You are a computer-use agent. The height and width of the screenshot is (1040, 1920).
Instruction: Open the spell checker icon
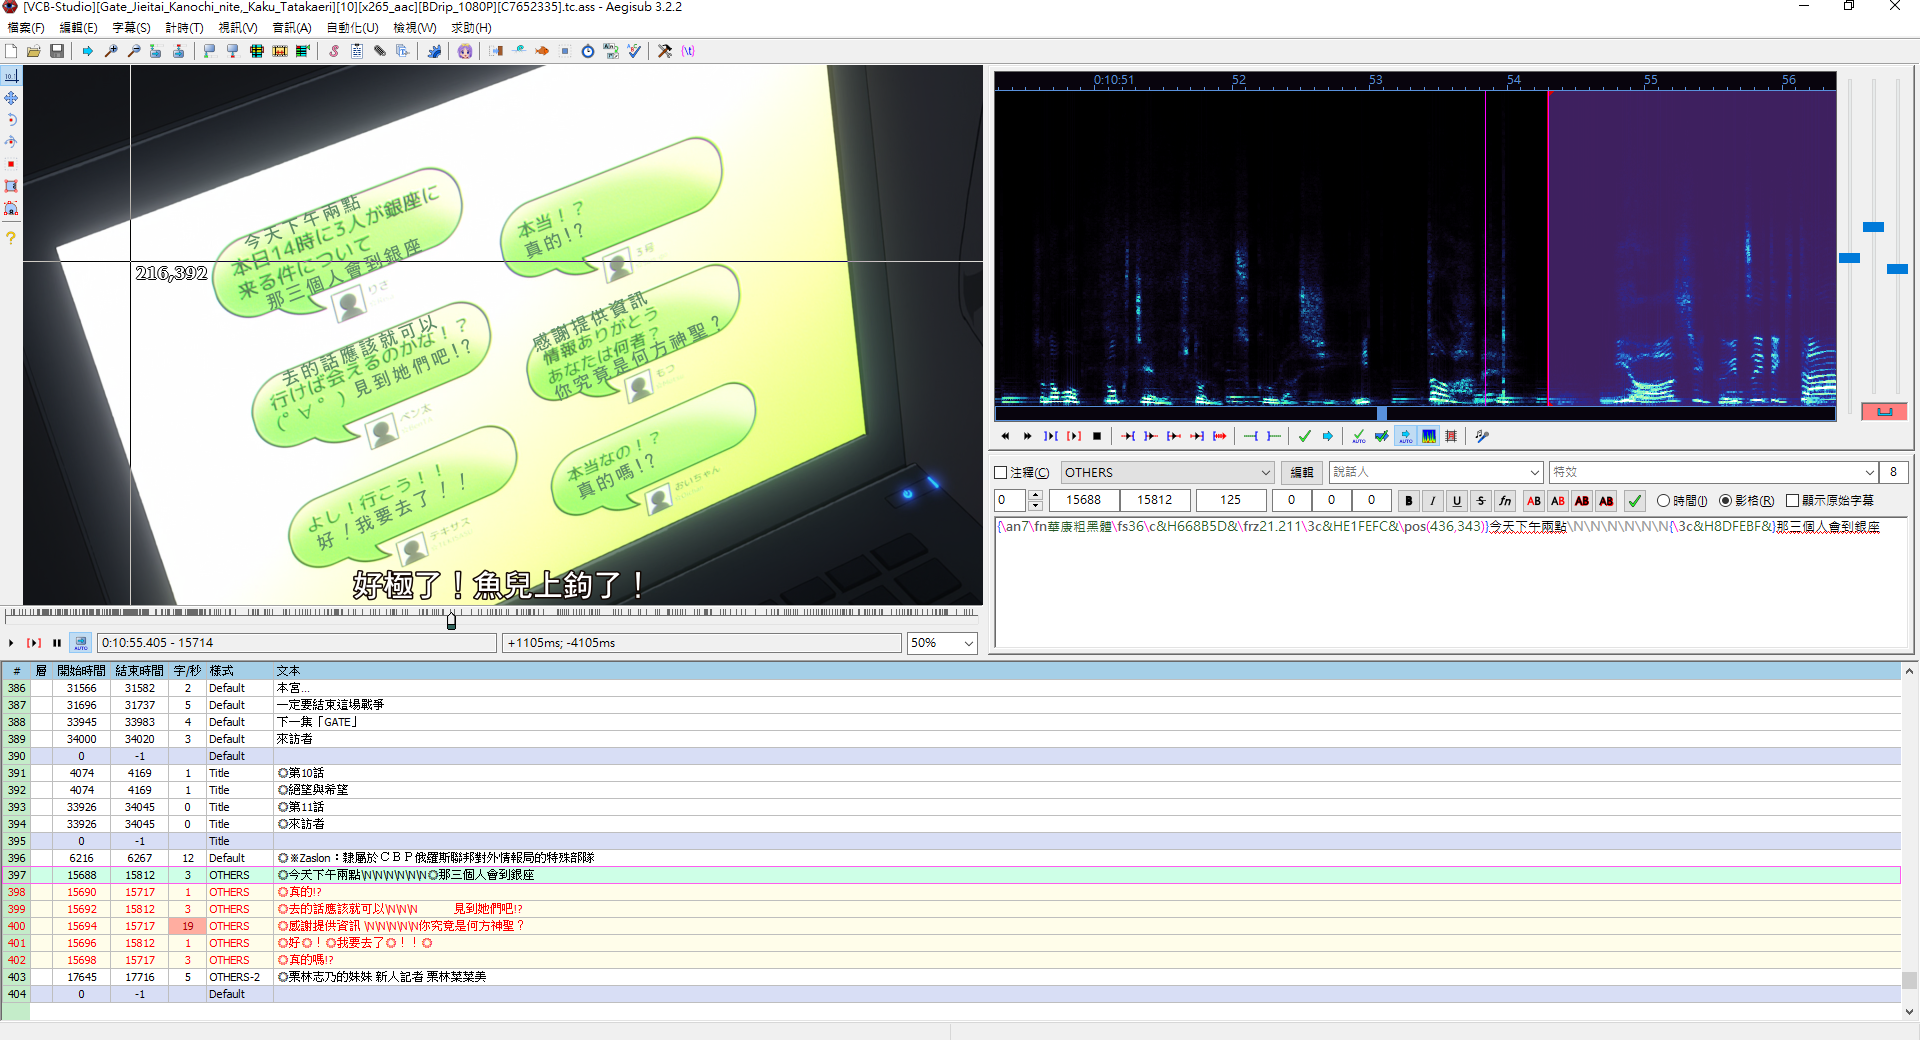(x=634, y=51)
